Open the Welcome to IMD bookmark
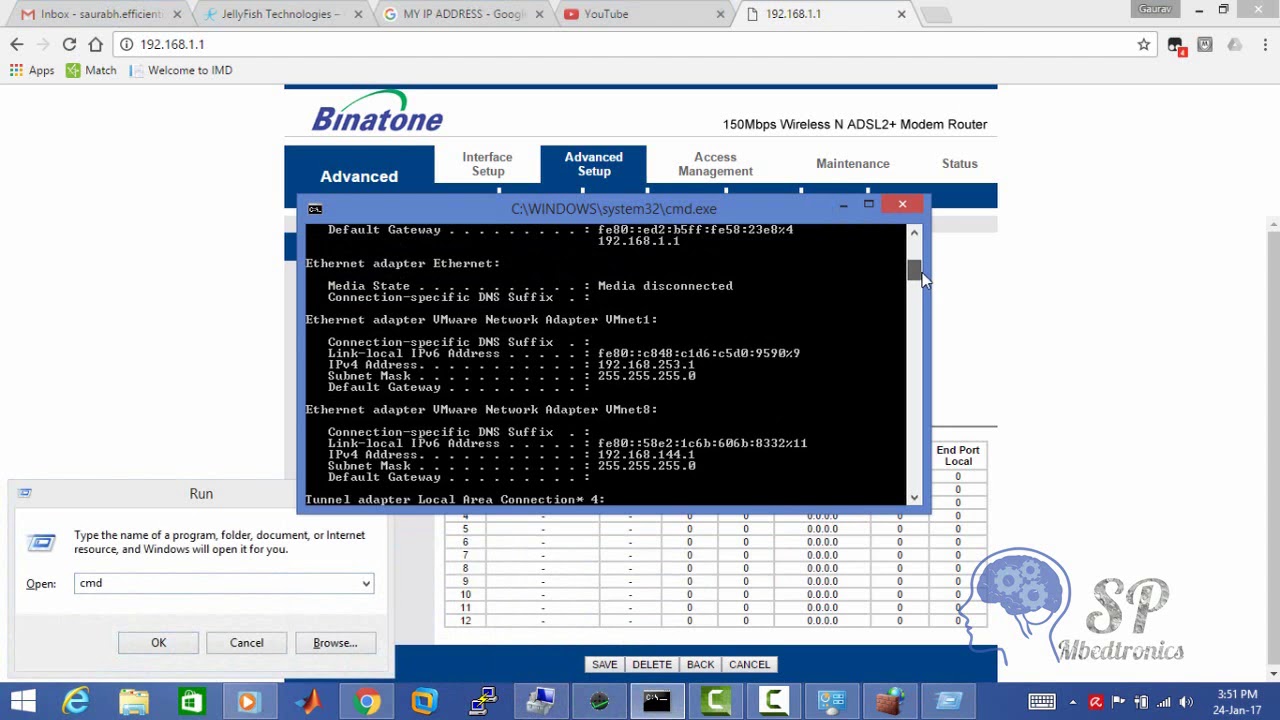 (x=181, y=70)
